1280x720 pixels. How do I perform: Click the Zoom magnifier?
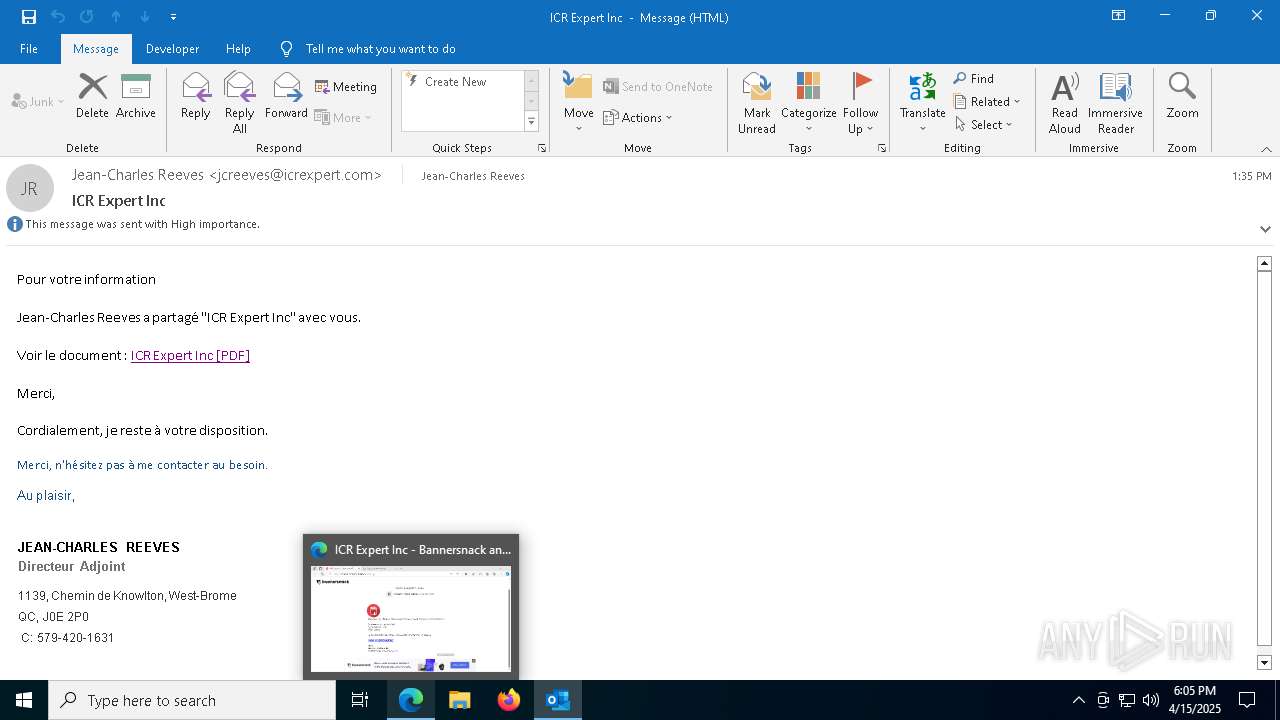pos(1182,96)
